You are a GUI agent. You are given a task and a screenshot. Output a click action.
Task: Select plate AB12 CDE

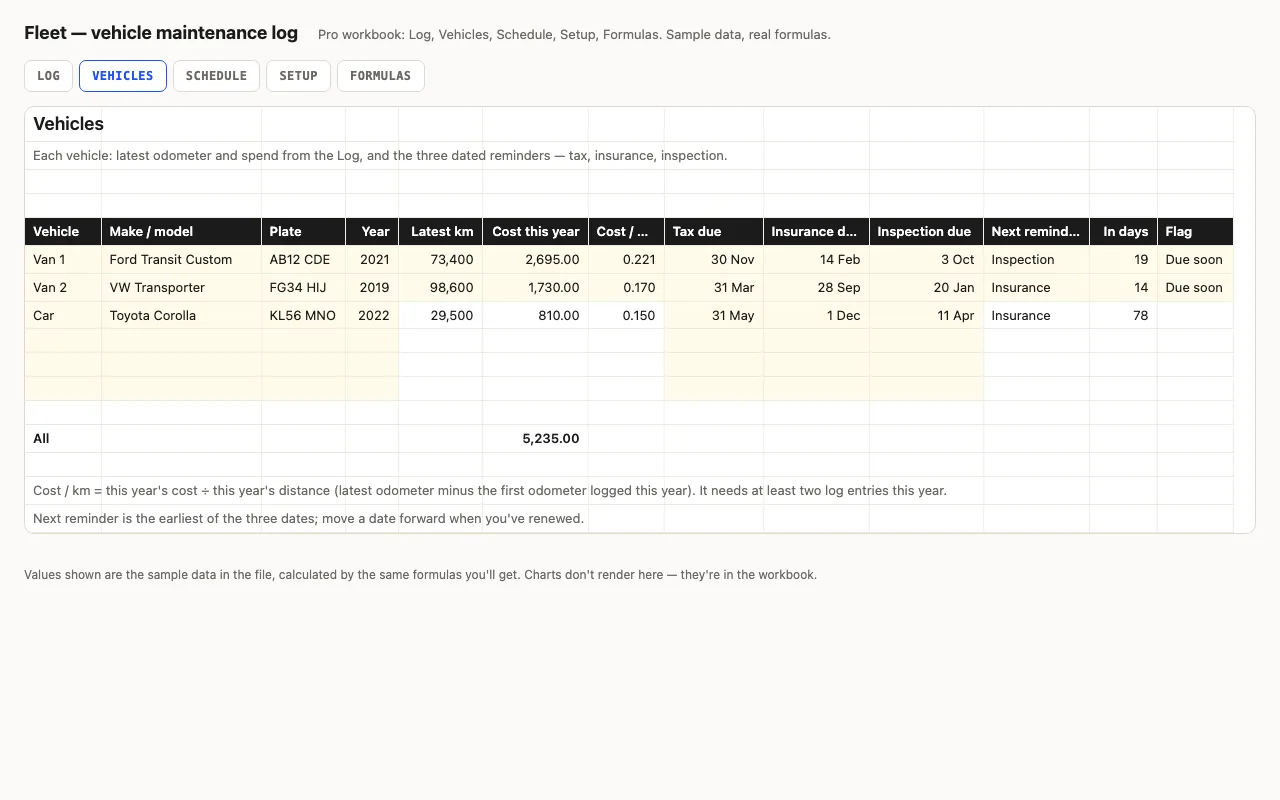coord(304,259)
